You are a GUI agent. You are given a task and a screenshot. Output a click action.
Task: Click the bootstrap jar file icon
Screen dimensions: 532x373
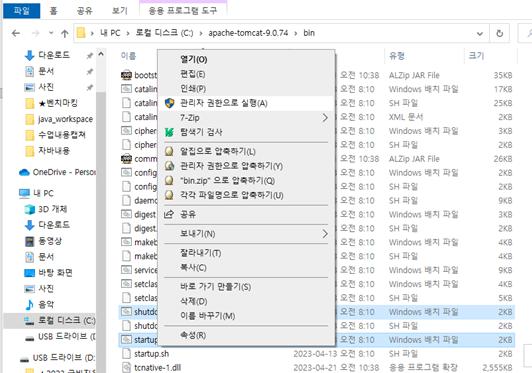click(x=126, y=75)
